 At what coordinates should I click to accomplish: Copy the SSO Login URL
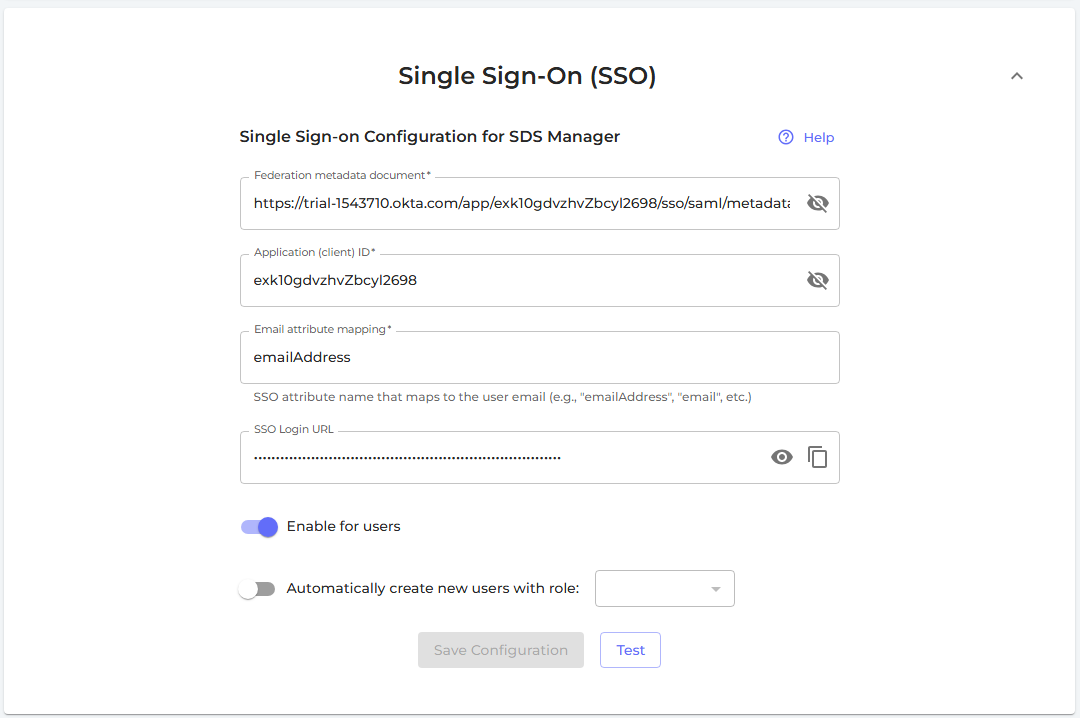point(818,457)
